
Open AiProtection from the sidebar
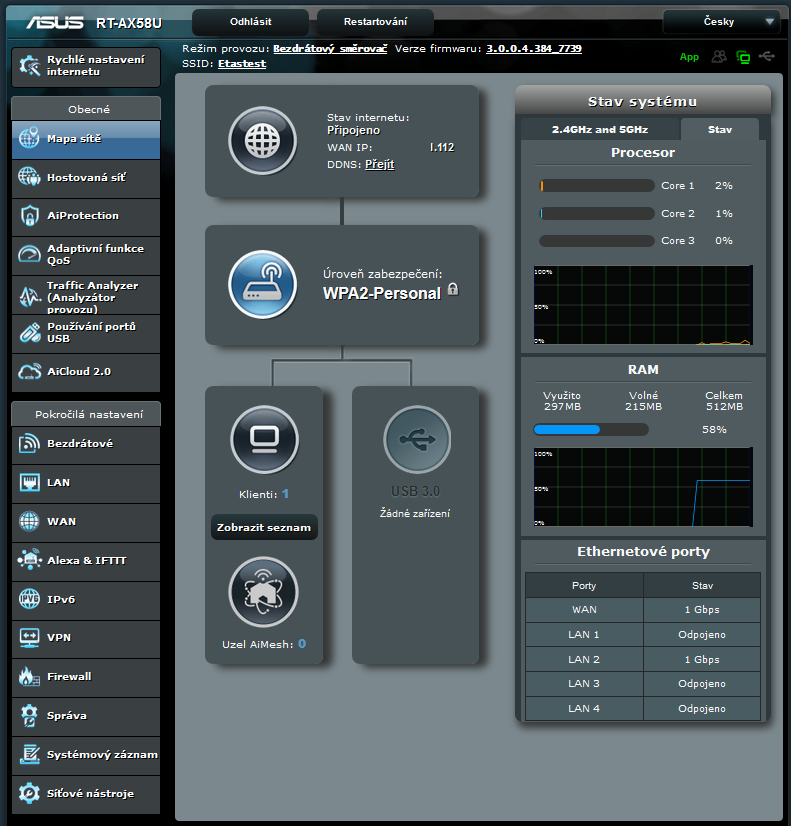coord(85,216)
